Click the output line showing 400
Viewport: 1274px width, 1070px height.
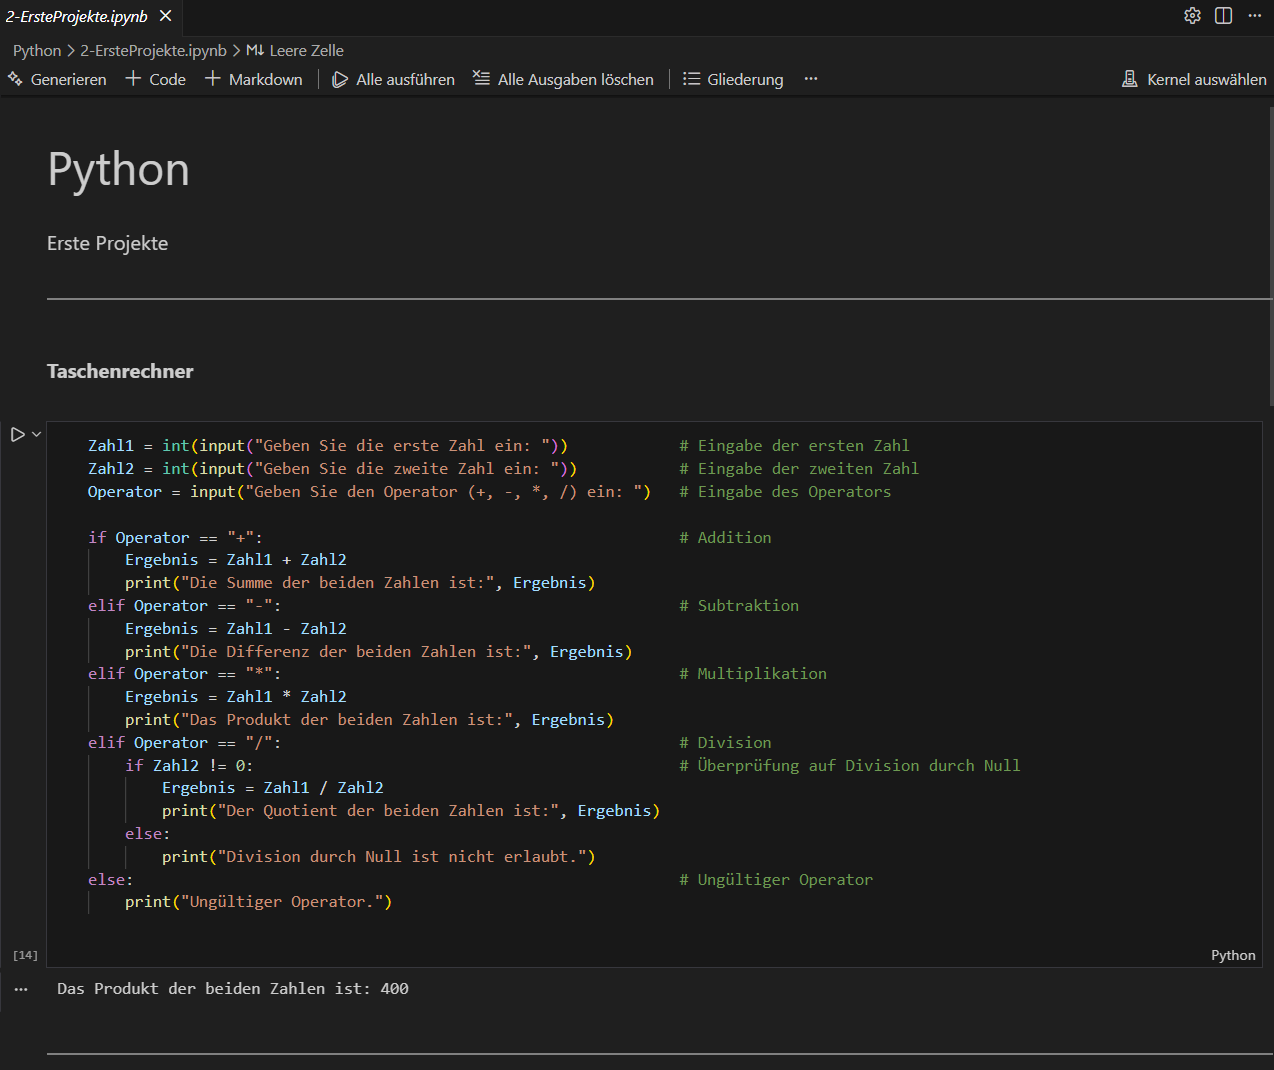[233, 988]
